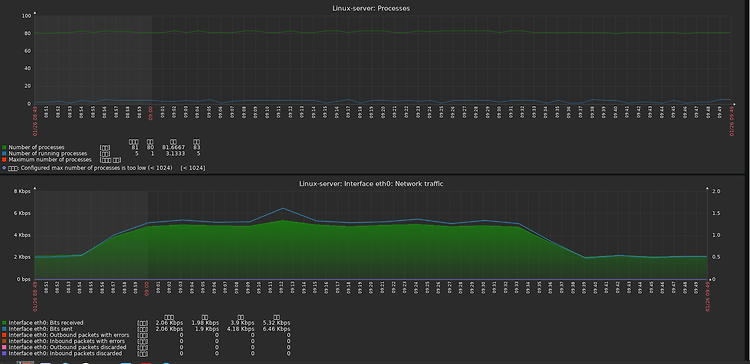Click the trigger icon for max processes too low
The width and height of the screenshot is (750, 364).
click(4, 168)
